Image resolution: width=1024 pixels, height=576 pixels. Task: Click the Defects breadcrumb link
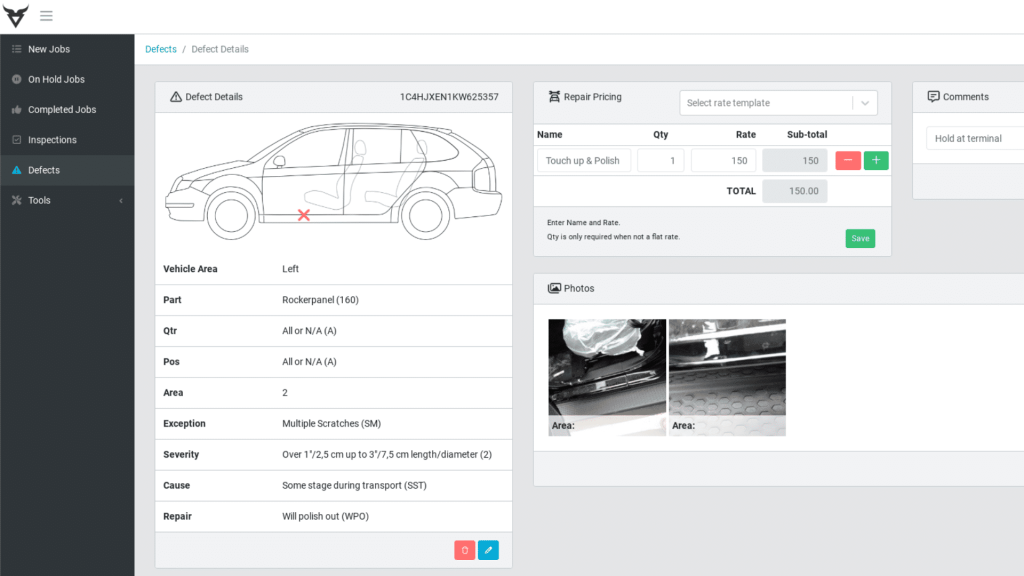coord(160,49)
